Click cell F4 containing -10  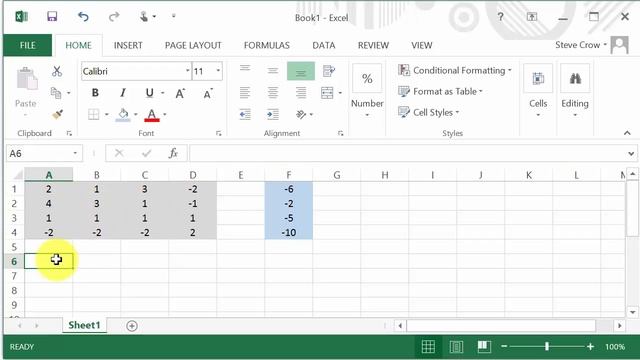289,232
